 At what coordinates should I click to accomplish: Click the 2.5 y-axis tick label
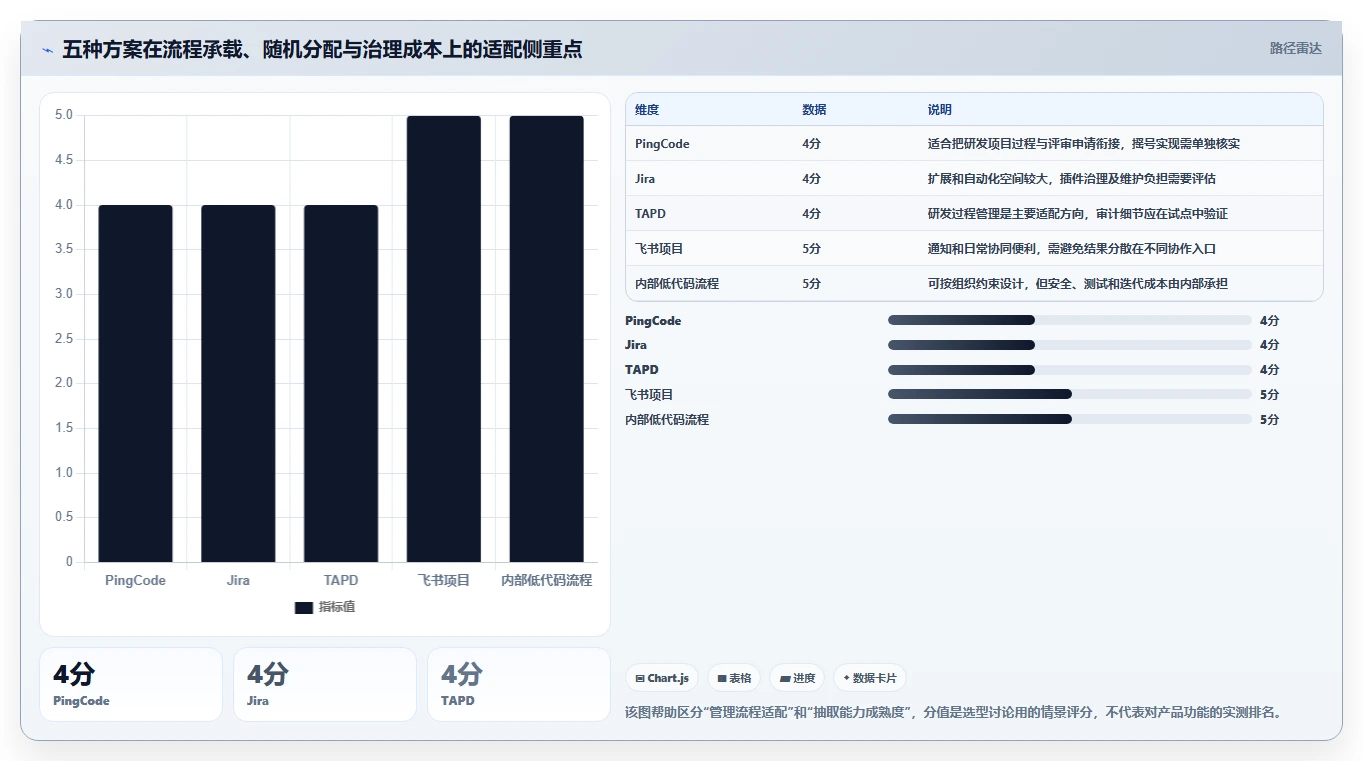pos(64,339)
